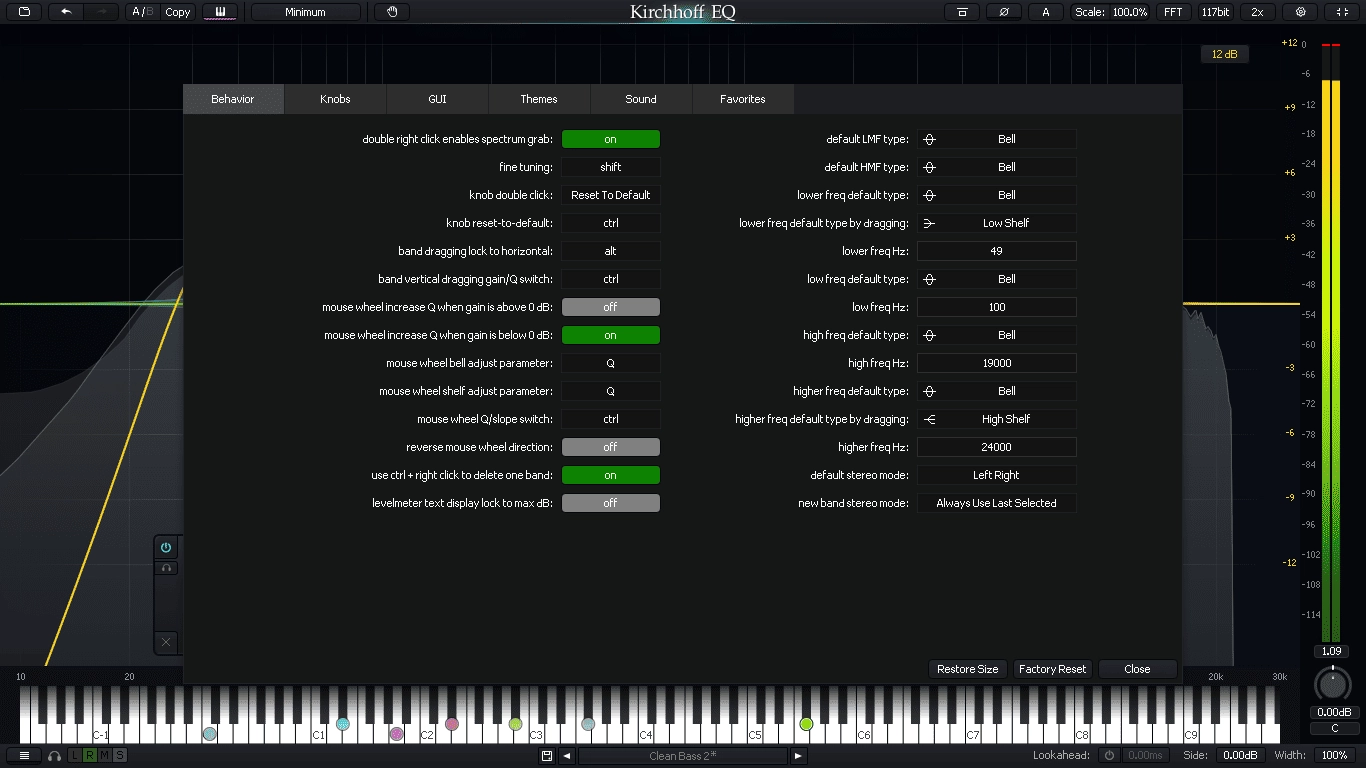Toggle the piano keyboard display icon
The image size is (1366, 768).
(x=220, y=12)
